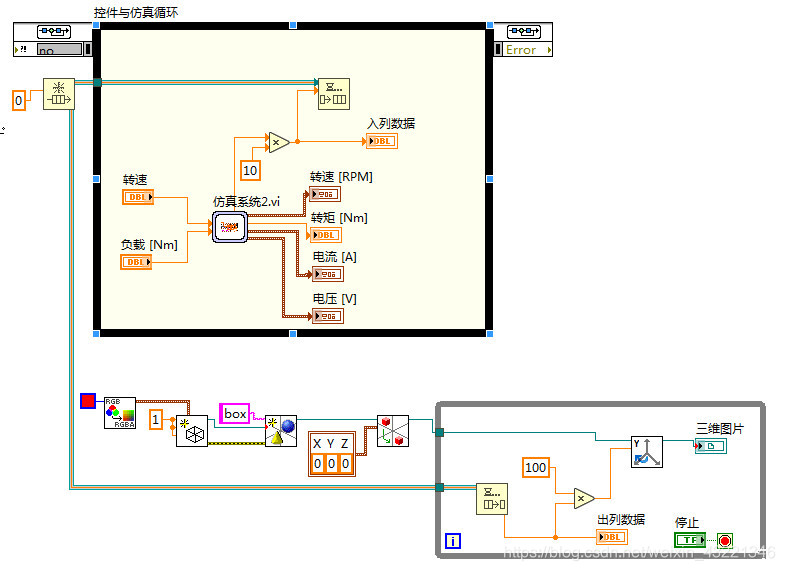Select the 转速 DBL control terminal
The width and height of the screenshot is (785, 571).
coord(138,197)
